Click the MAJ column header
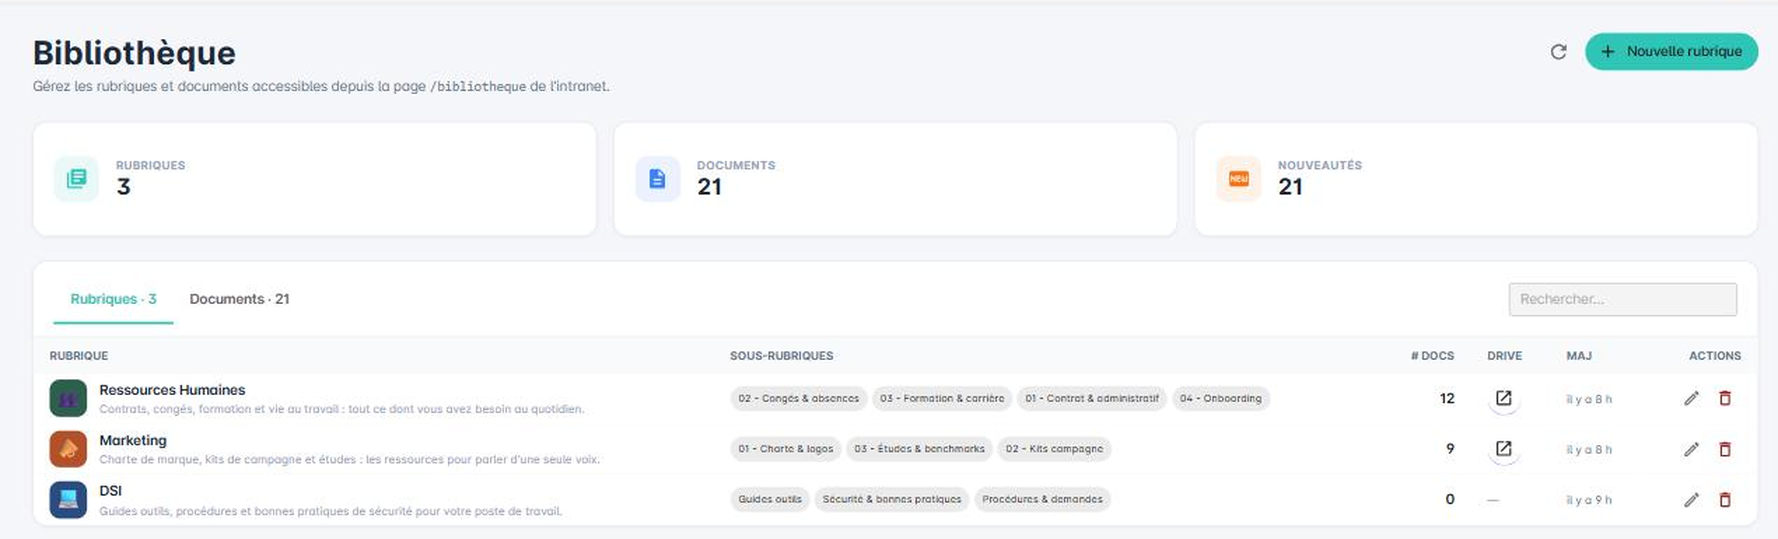This screenshot has width=1778, height=539. coord(1579,356)
